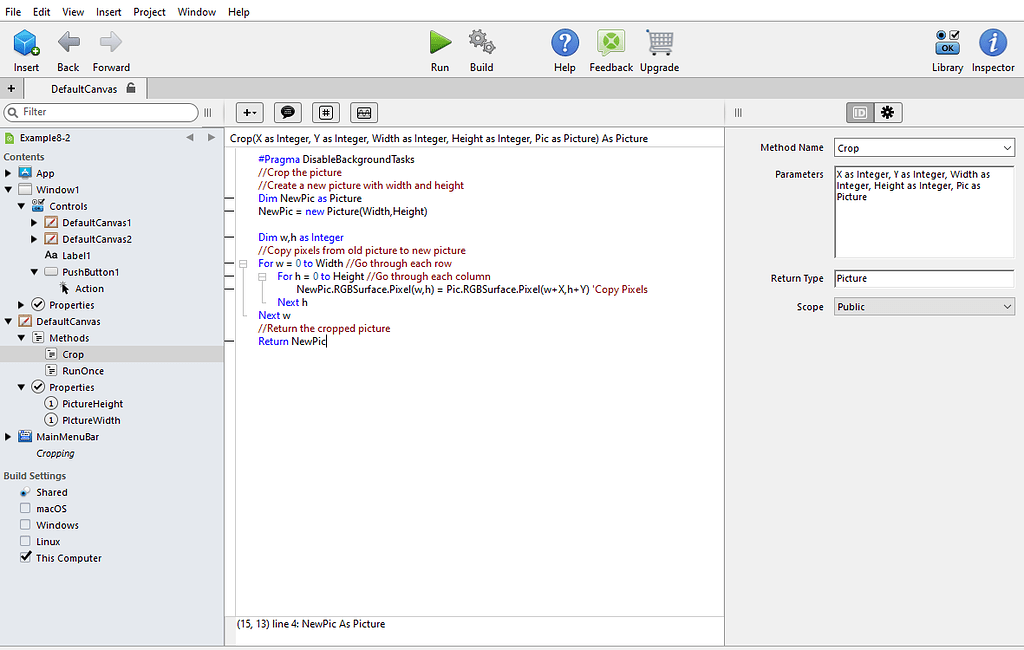
Task: Click inside the Filter search field
Action: [x=100, y=112]
